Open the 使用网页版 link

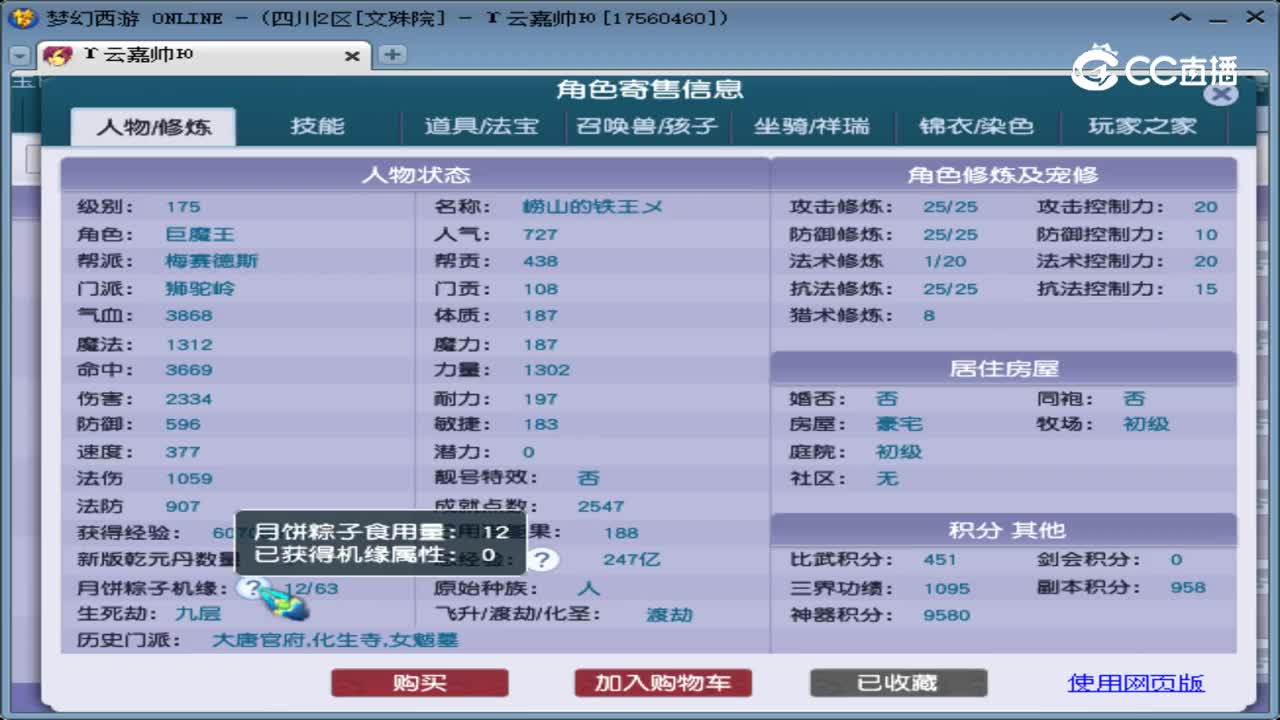1136,683
